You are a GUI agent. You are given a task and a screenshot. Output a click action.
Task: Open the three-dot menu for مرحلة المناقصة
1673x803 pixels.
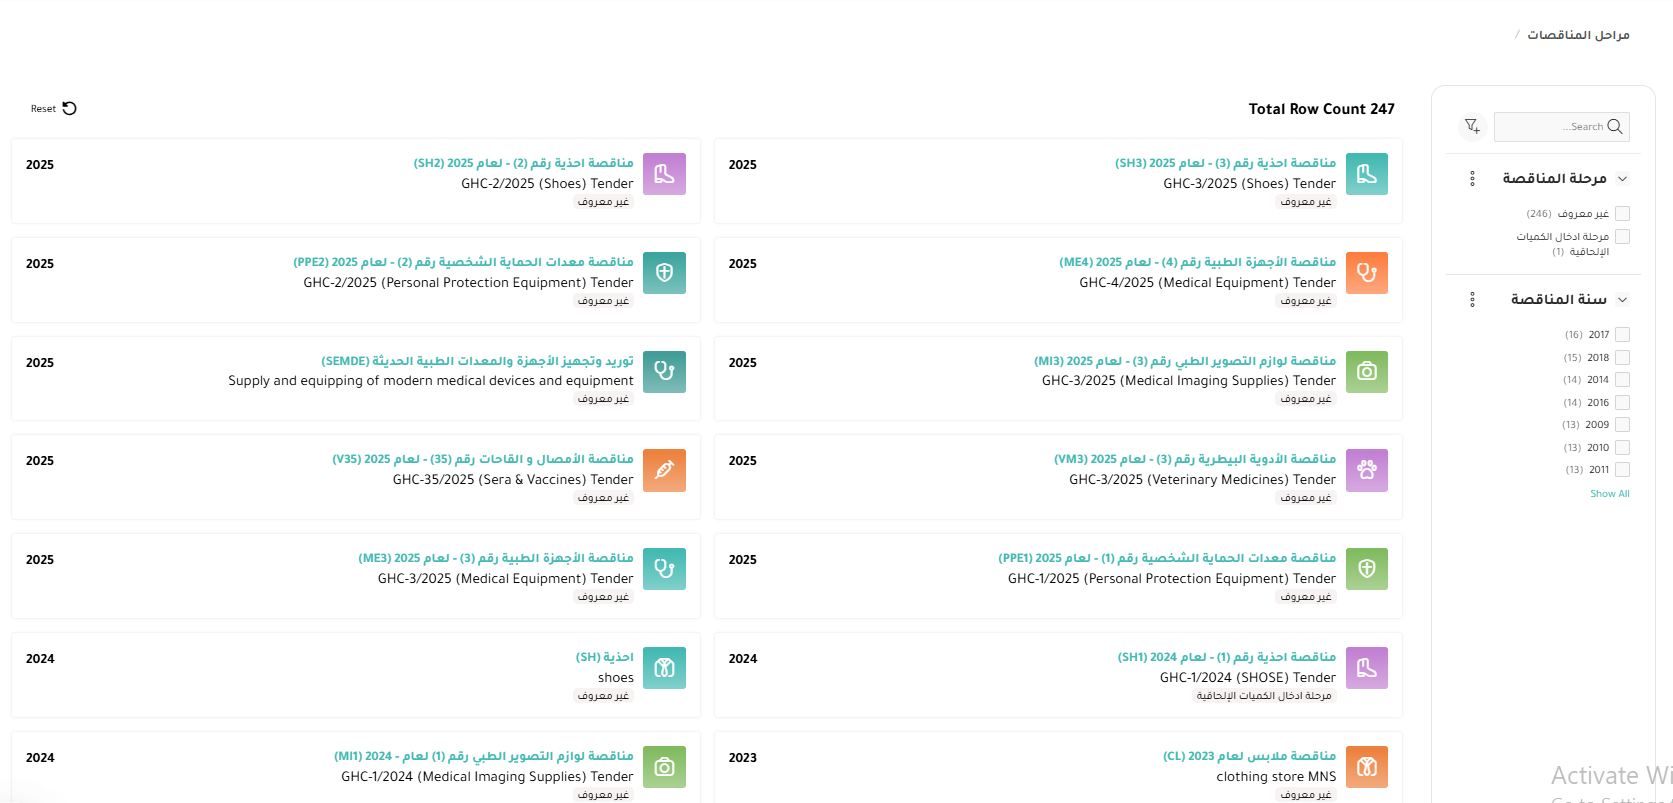click(x=1472, y=179)
